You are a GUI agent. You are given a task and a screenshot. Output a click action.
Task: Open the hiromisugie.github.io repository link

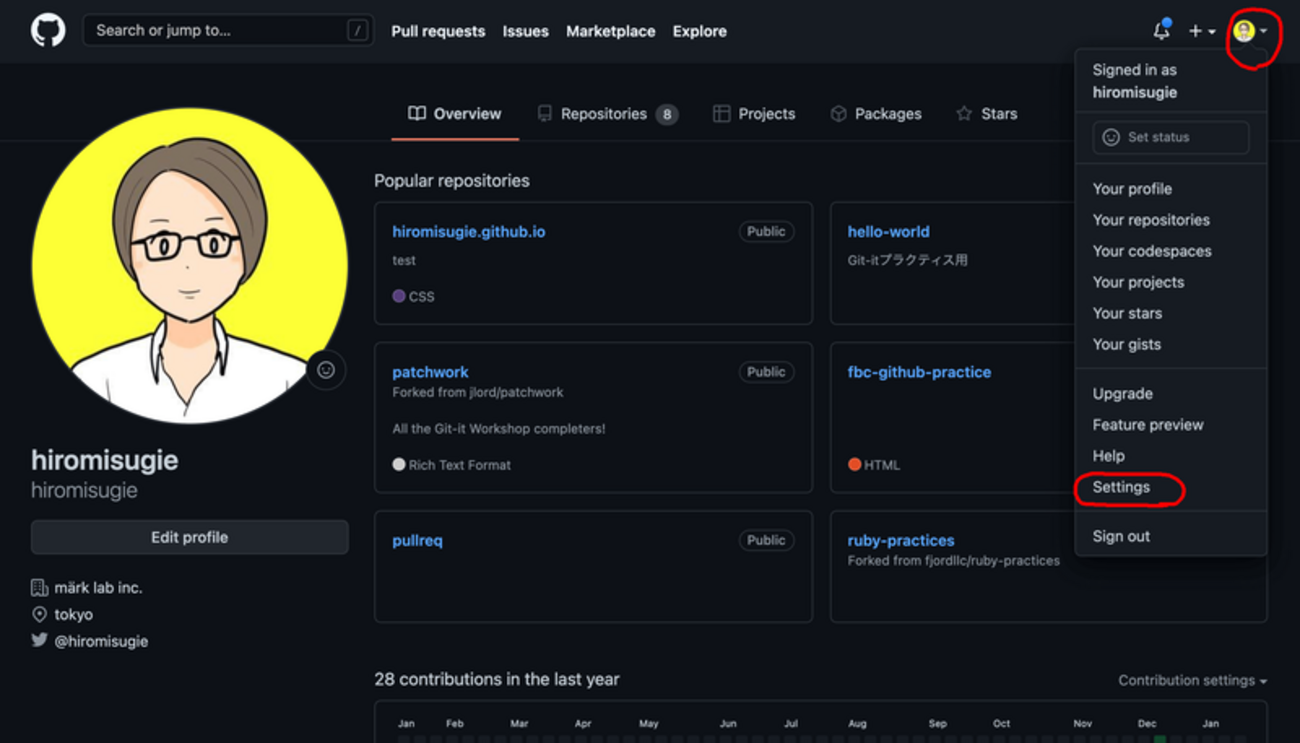468,231
